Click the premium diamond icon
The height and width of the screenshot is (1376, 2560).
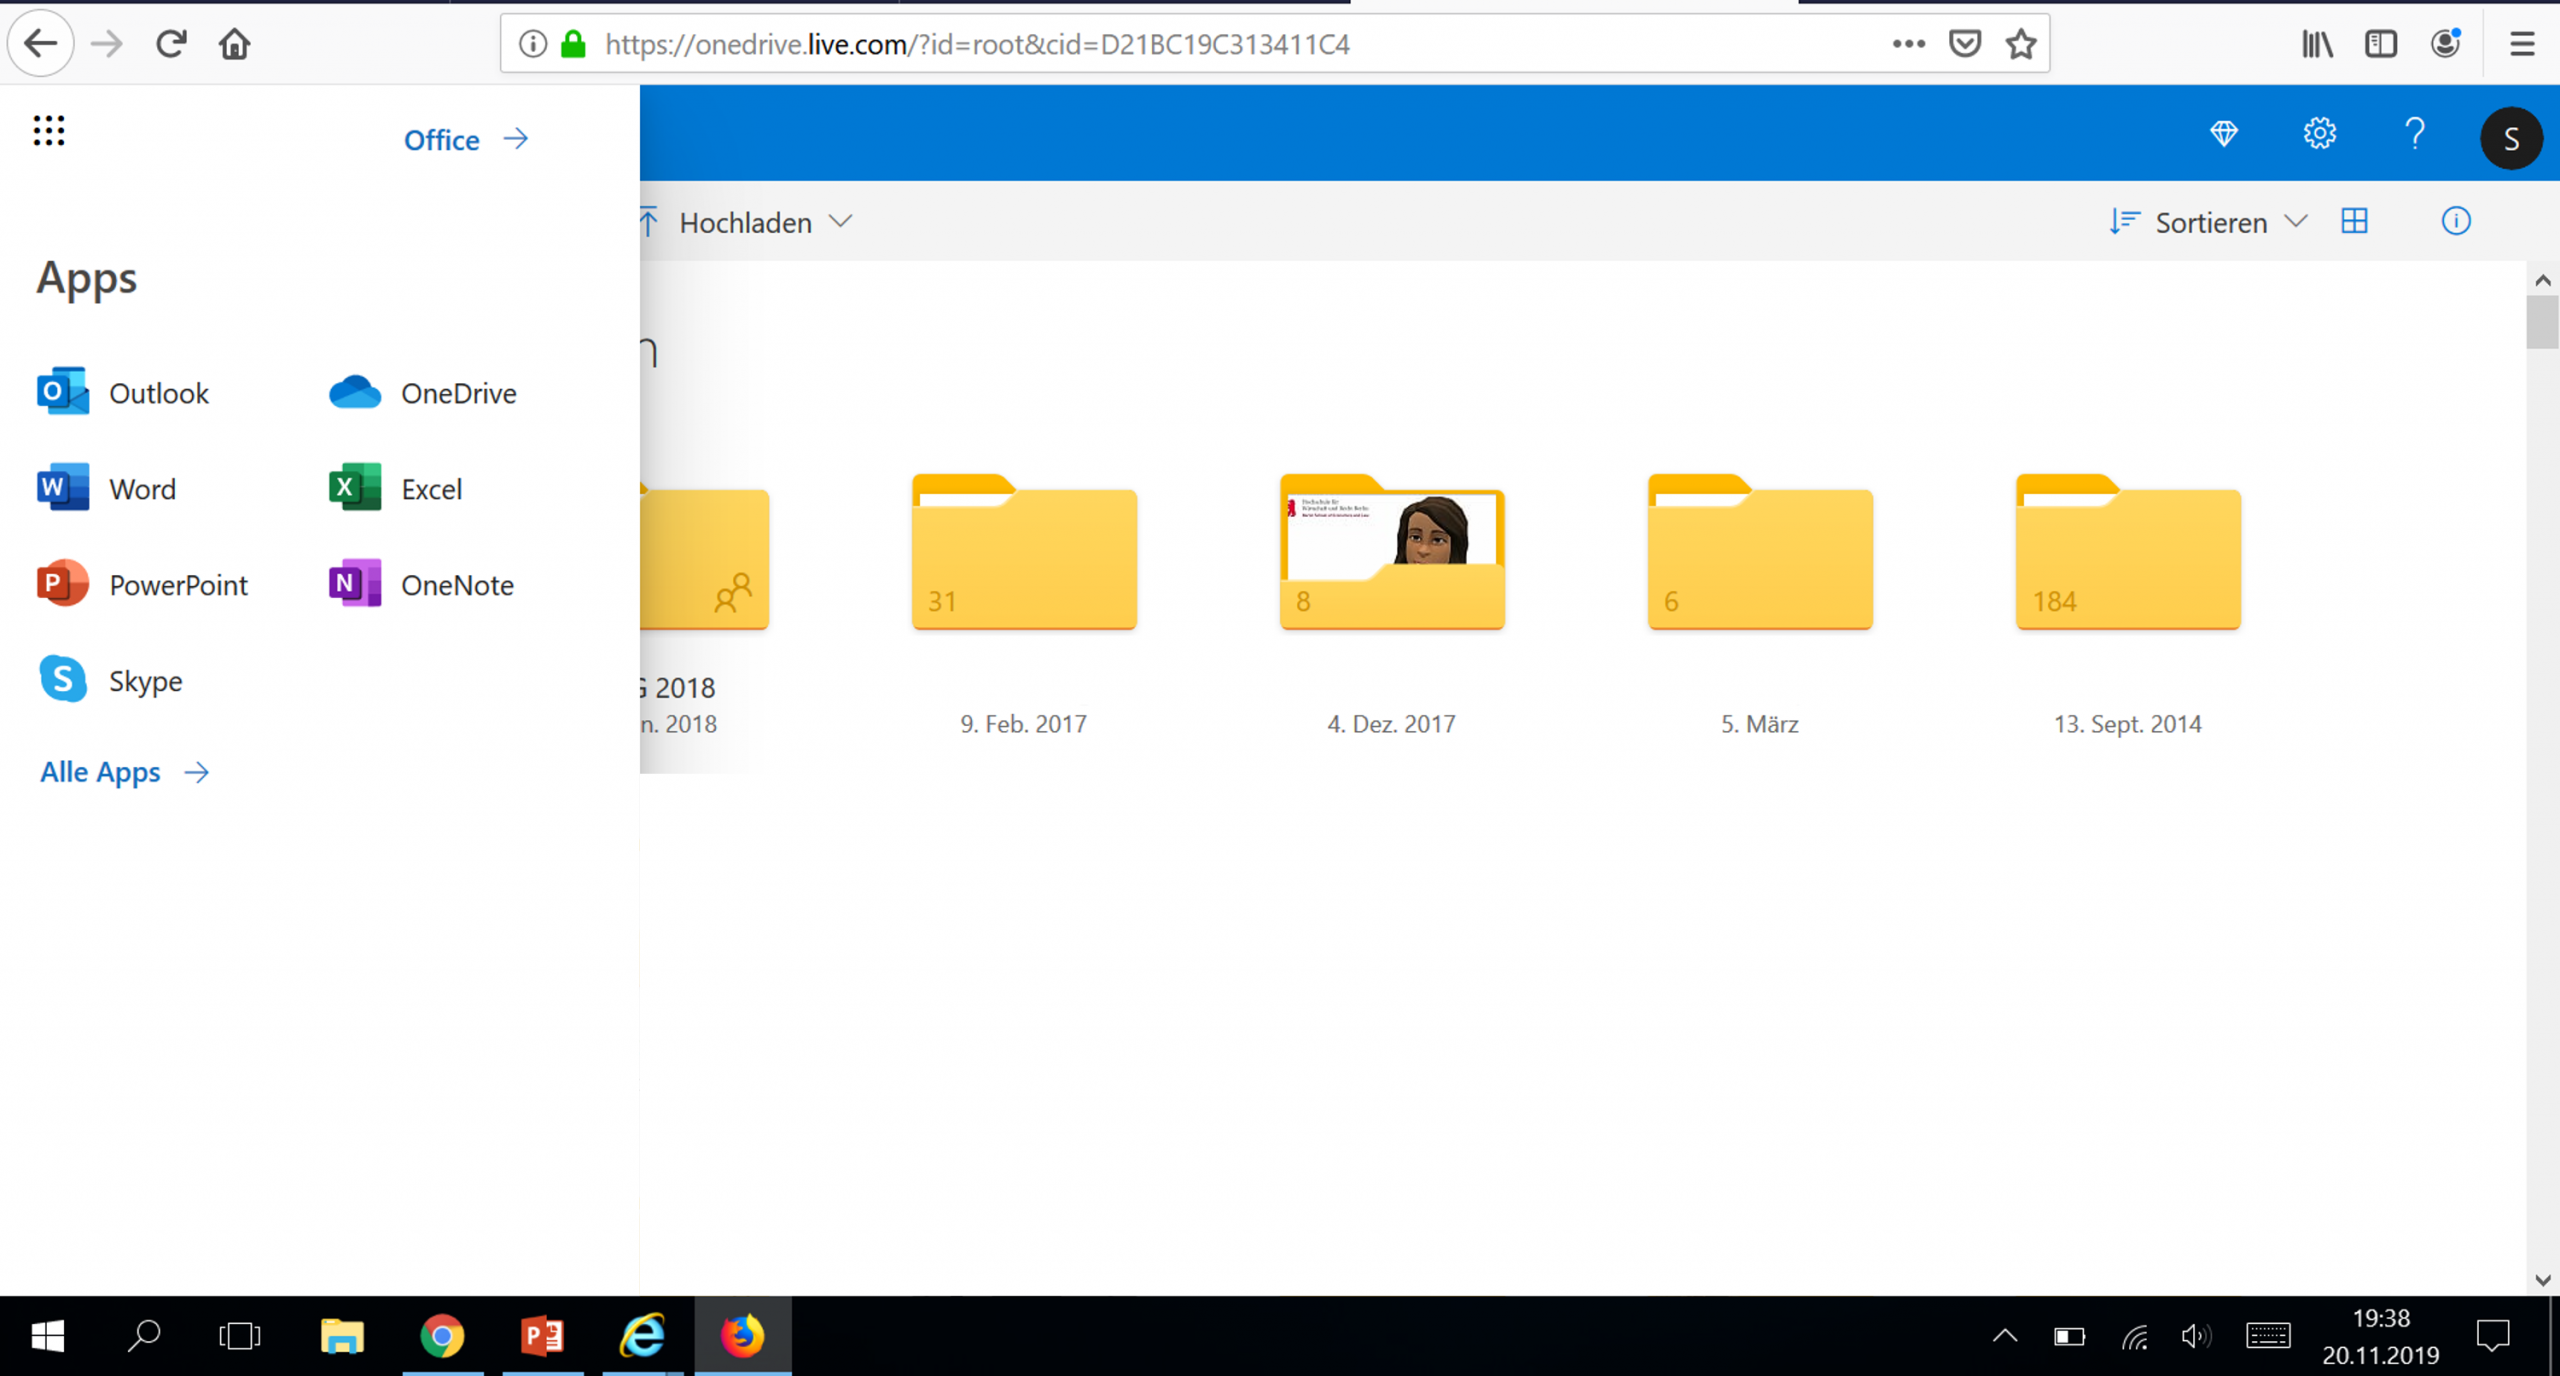[2224, 134]
